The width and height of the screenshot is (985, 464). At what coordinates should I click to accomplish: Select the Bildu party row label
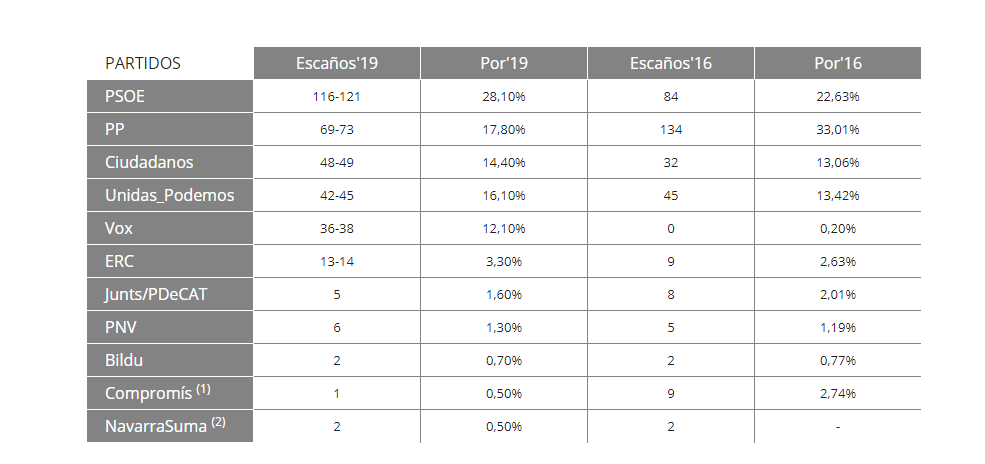(x=125, y=360)
